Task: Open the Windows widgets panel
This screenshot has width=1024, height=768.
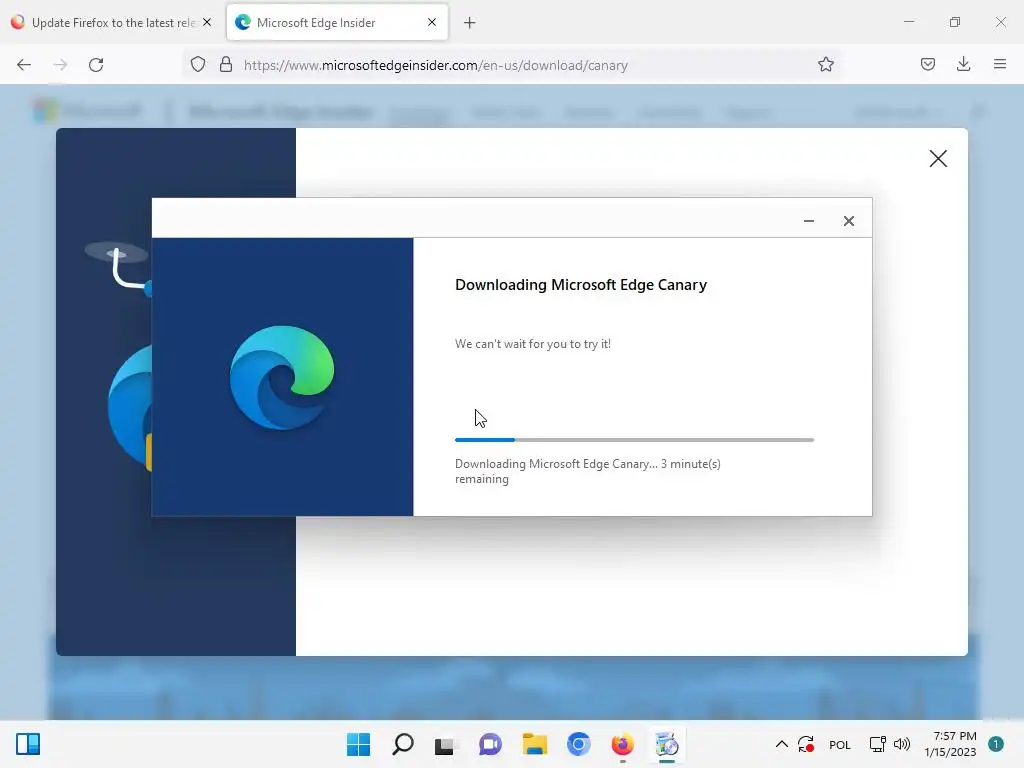Action: pyautogui.click(x=28, y=744)
